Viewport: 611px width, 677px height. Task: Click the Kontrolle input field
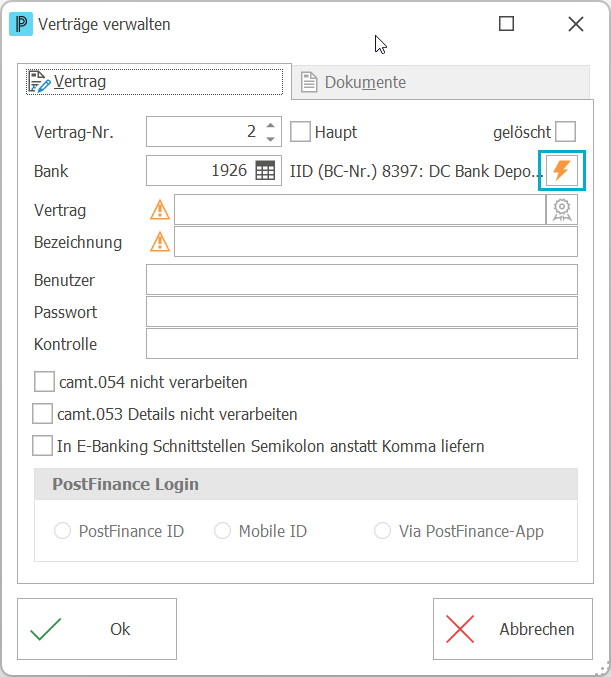pyautogui.click(x=362, y=344)
